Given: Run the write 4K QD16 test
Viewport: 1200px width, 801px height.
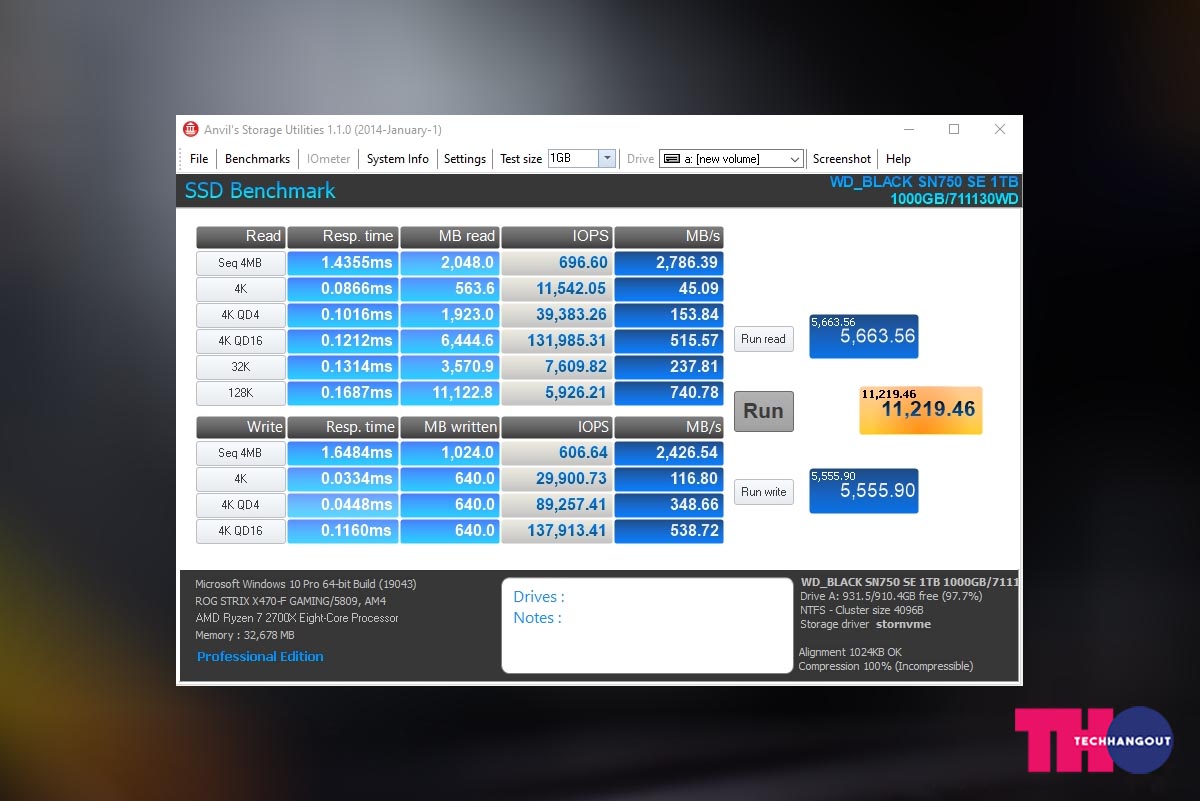Looking at the screenshot, I should [x=241, y=531].
